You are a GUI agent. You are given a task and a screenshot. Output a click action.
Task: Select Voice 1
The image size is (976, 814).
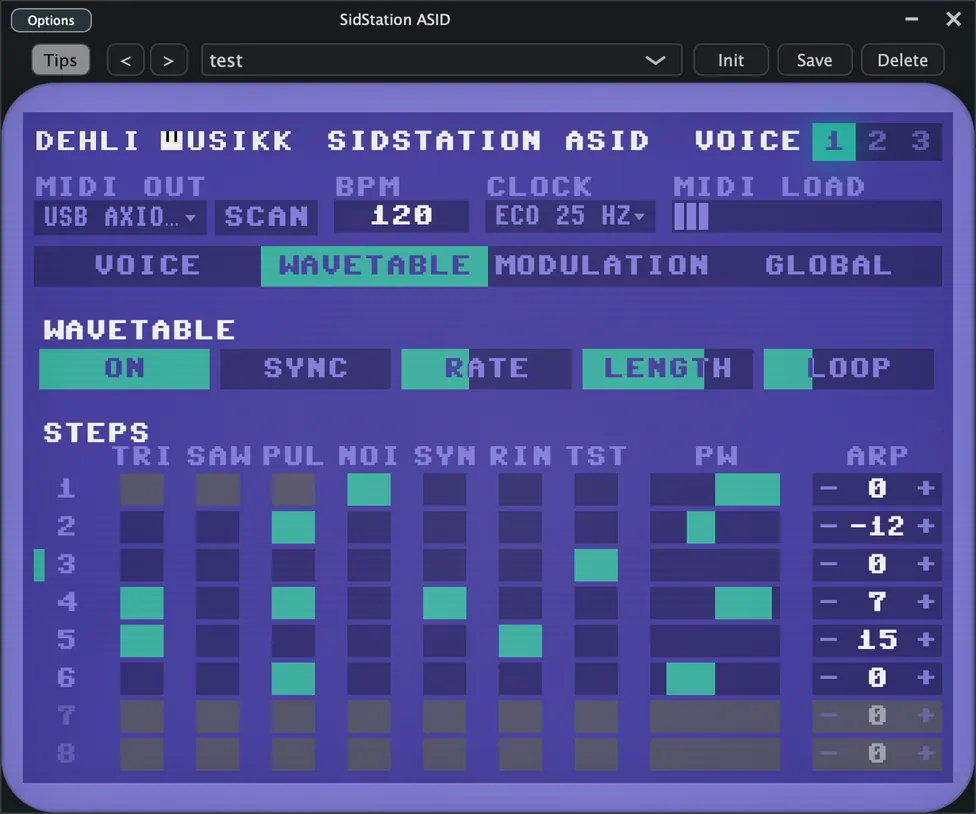834,141
